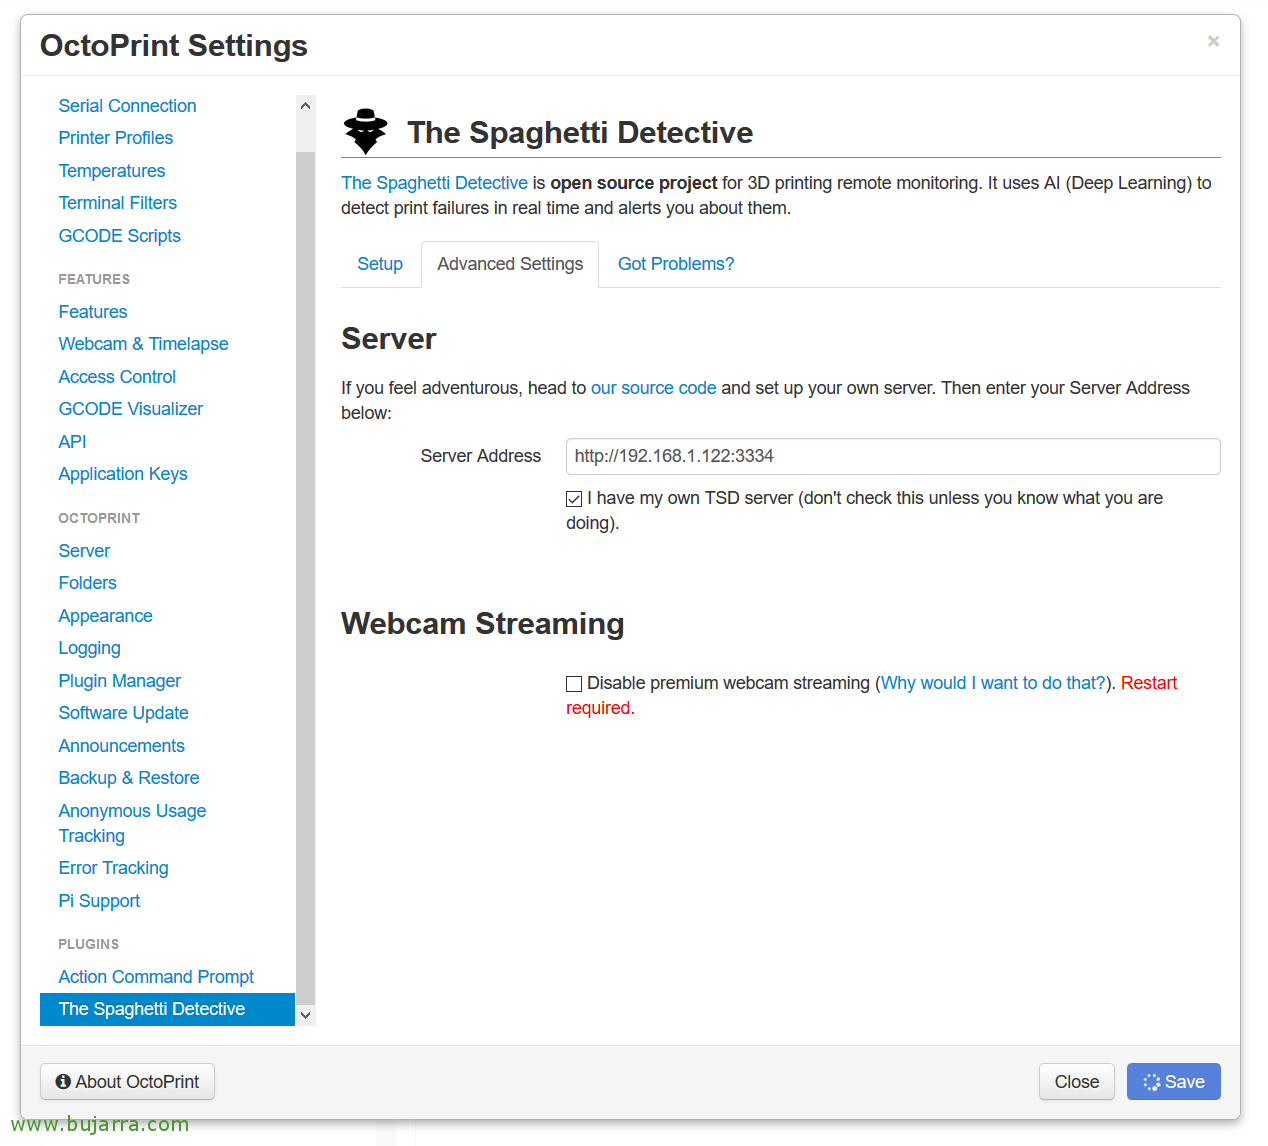Select the Advanced Settings tab
The width and height of the screenshot is (1268, 1146).
510,264
